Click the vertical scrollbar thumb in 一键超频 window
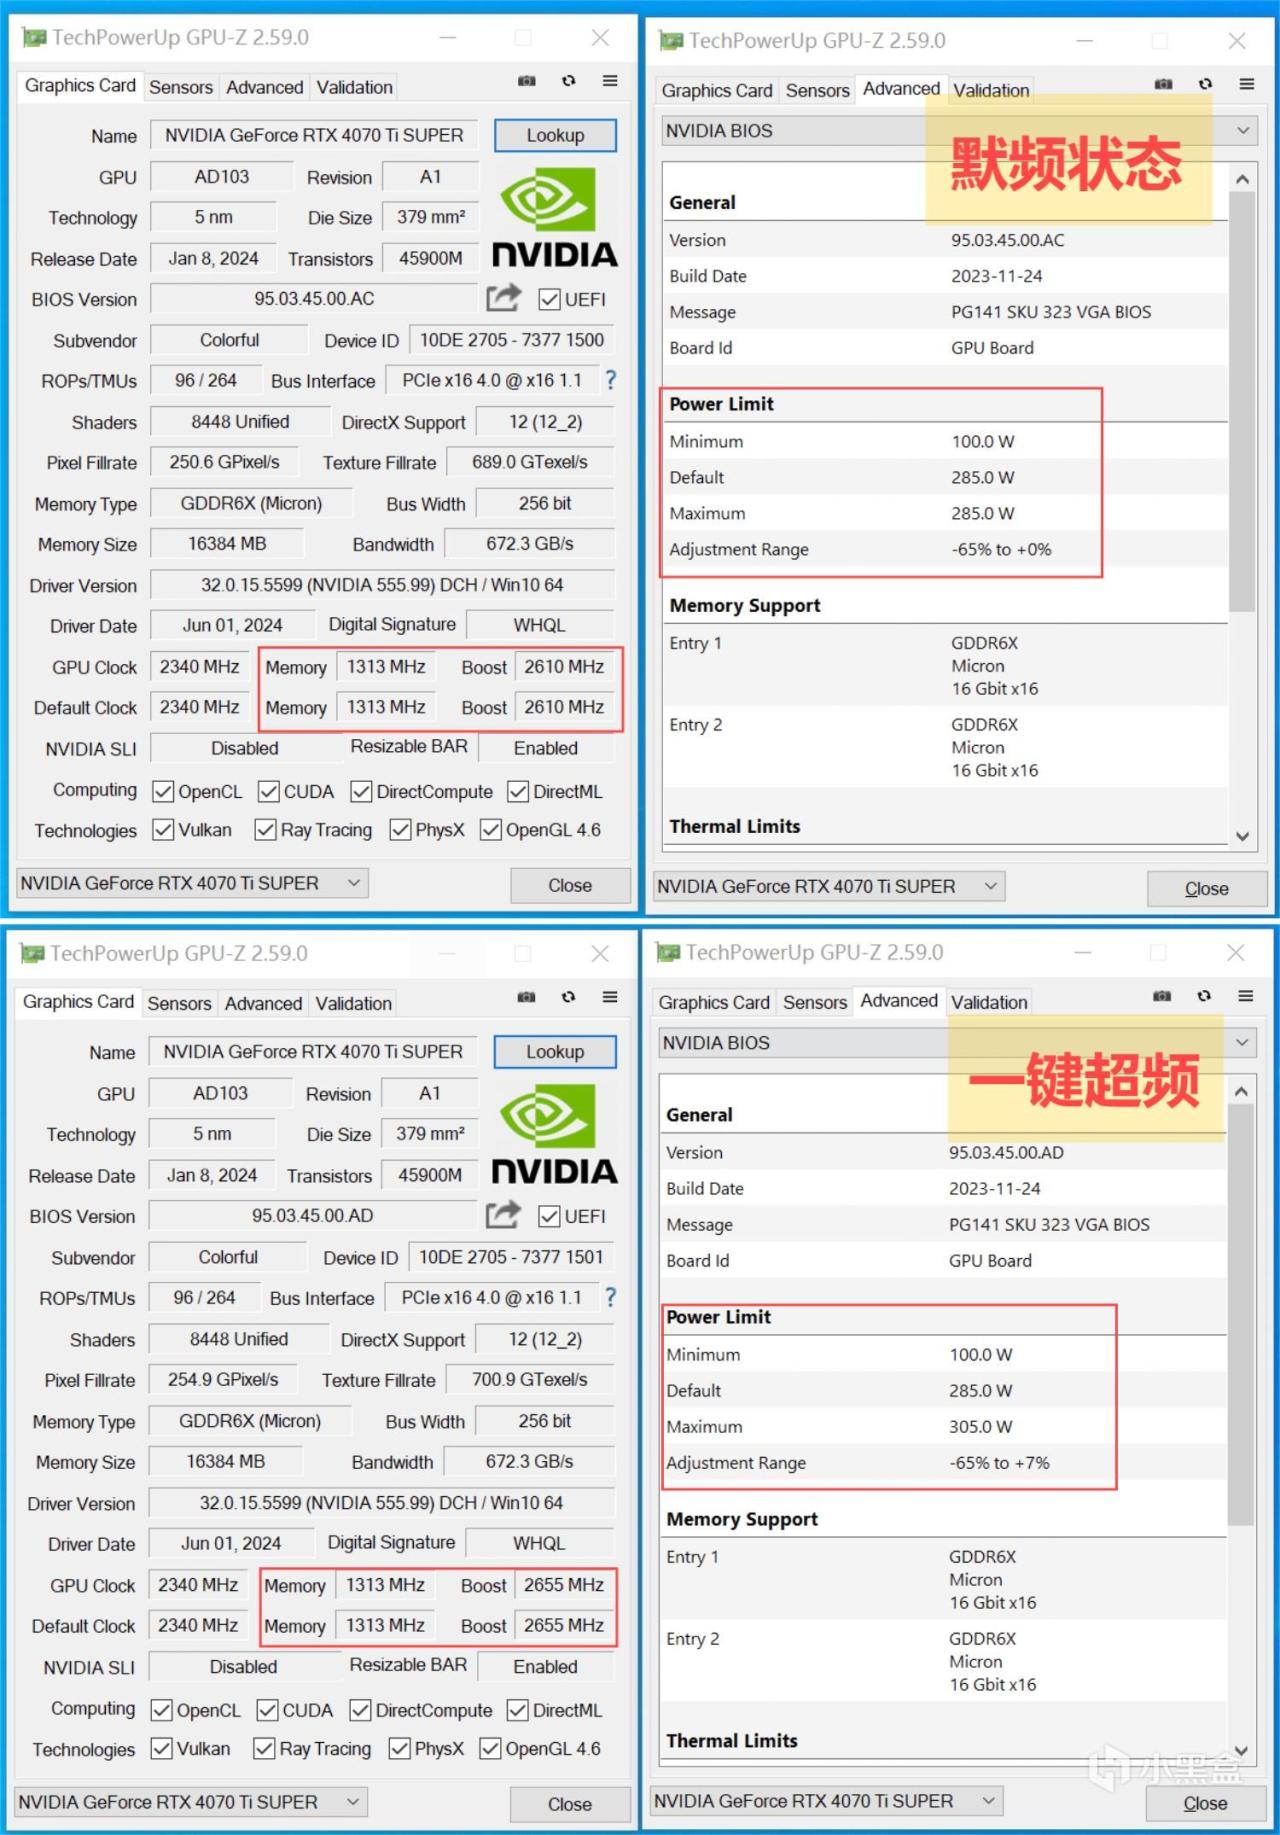The height and width of the screenshot is (1835, 1280). tap(1240, 1315)
